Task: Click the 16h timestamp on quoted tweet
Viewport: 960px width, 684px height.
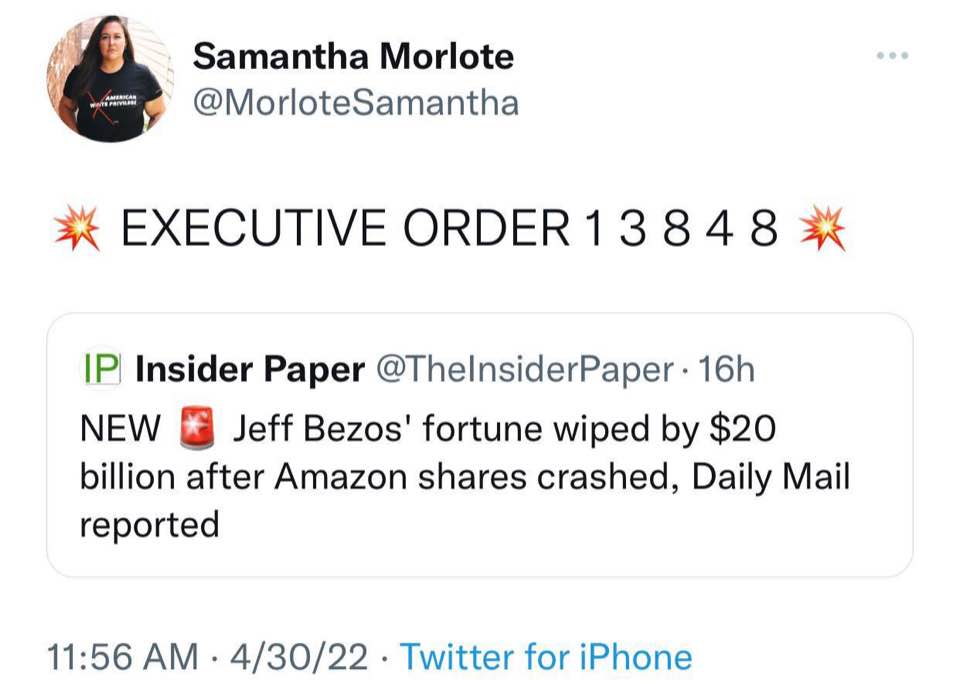Action: [726, 370]
